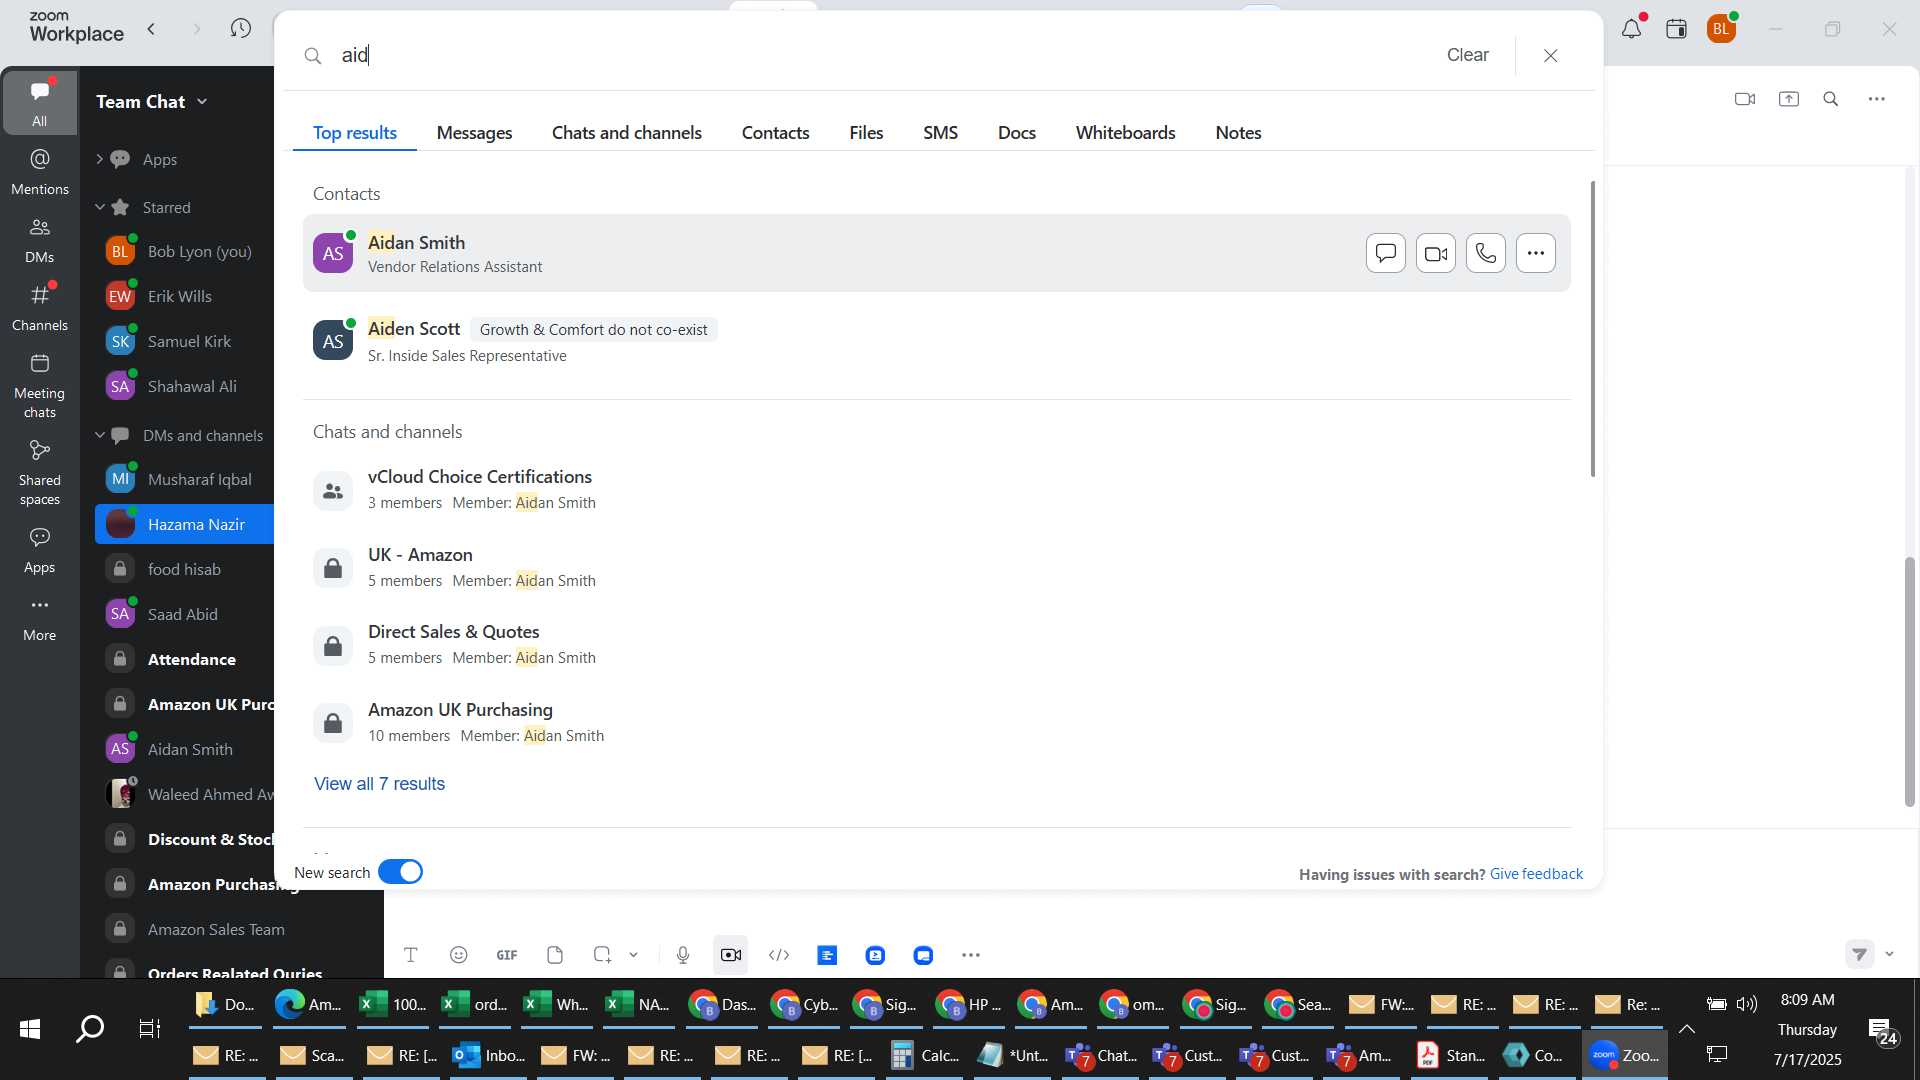
Task: Open the Attendance channel
Action: 185,659
